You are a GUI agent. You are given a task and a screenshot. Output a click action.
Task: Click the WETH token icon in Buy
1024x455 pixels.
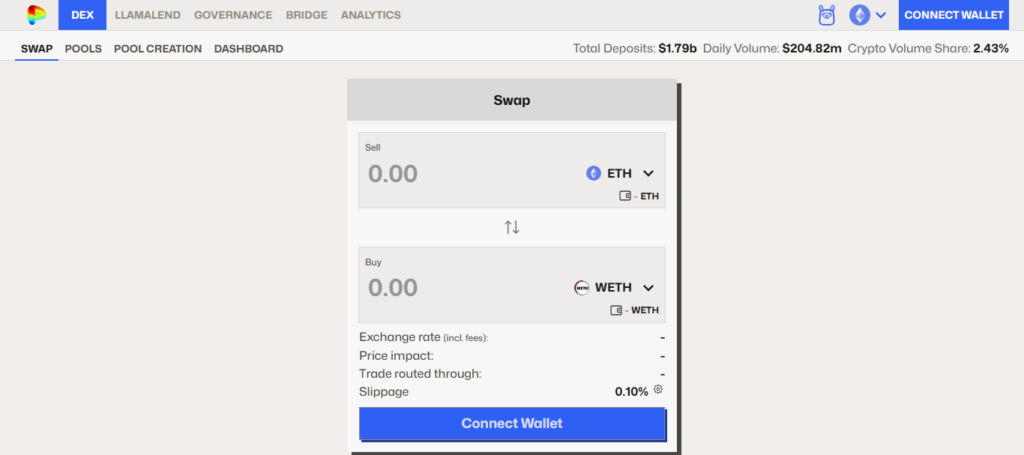point(582,287)
